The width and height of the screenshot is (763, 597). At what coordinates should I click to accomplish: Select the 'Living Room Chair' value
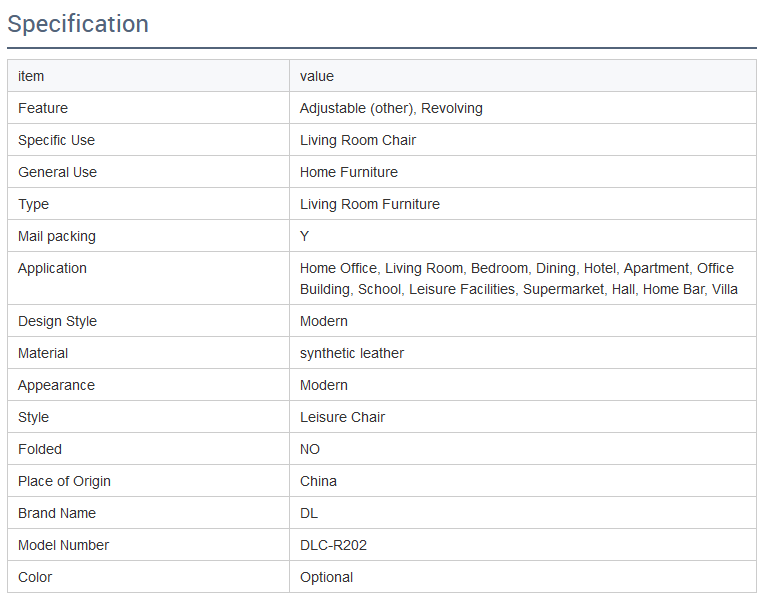click(x=358, y=140)
